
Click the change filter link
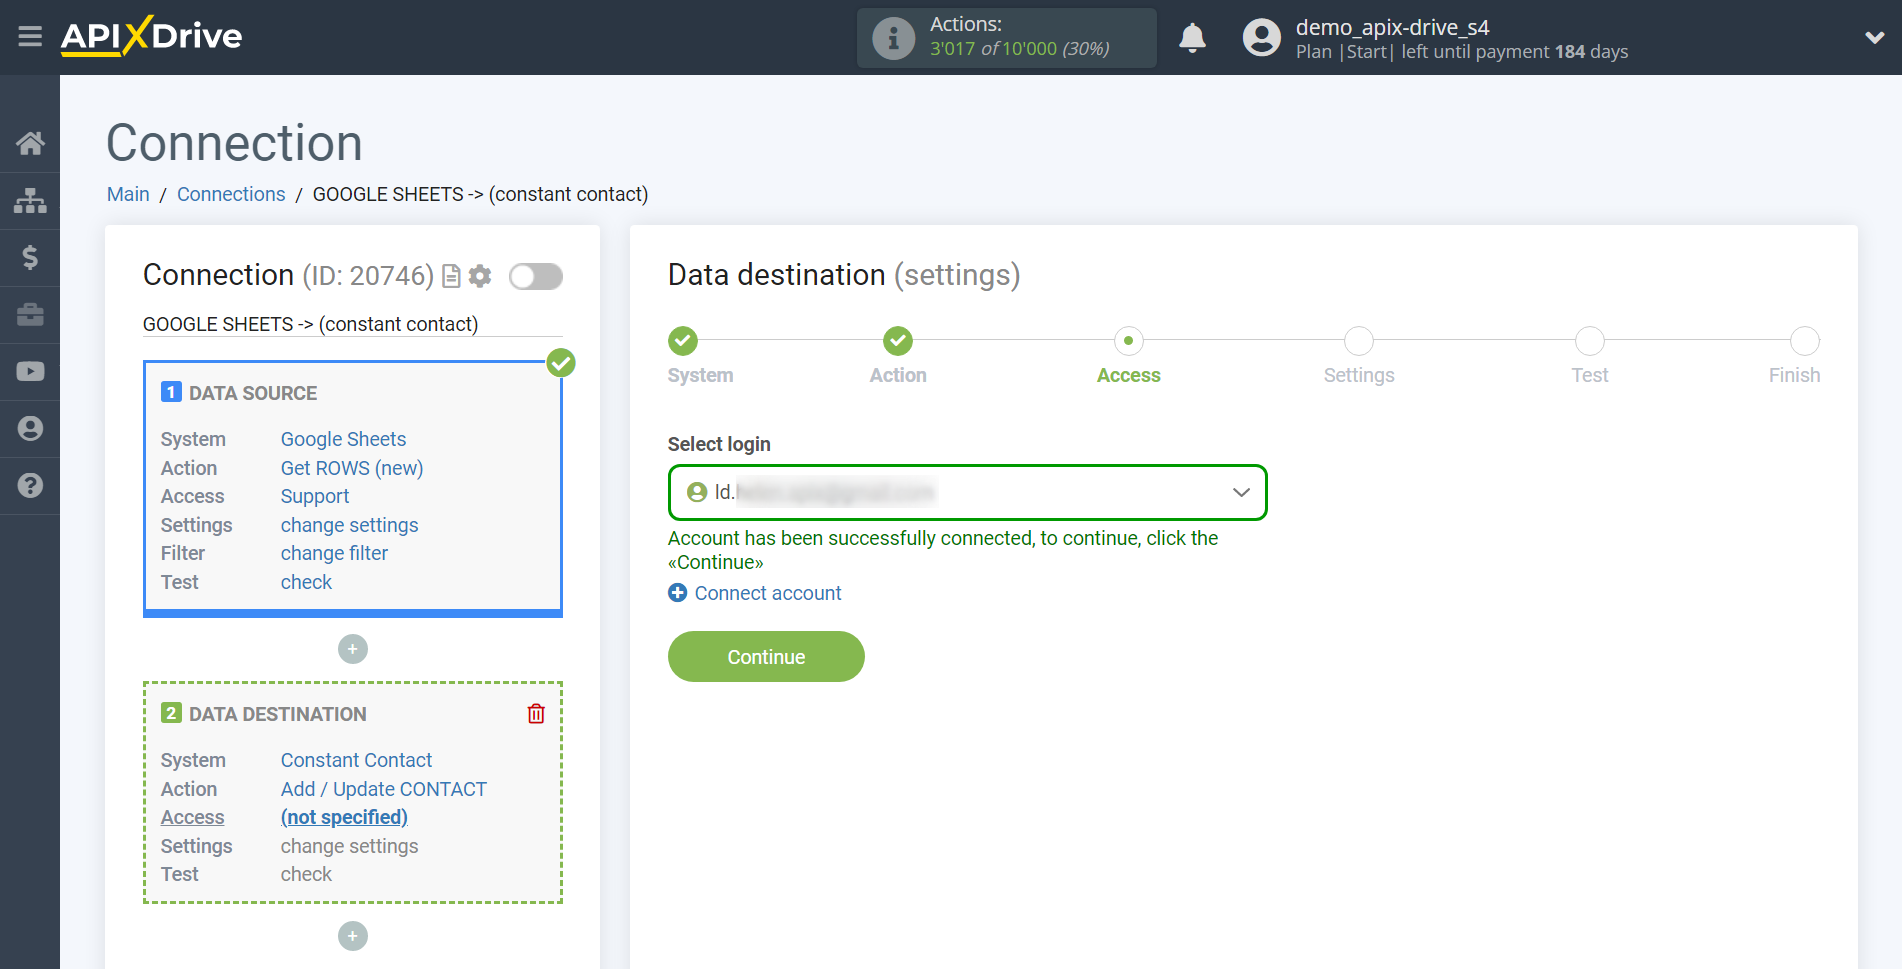click(334, 553)
